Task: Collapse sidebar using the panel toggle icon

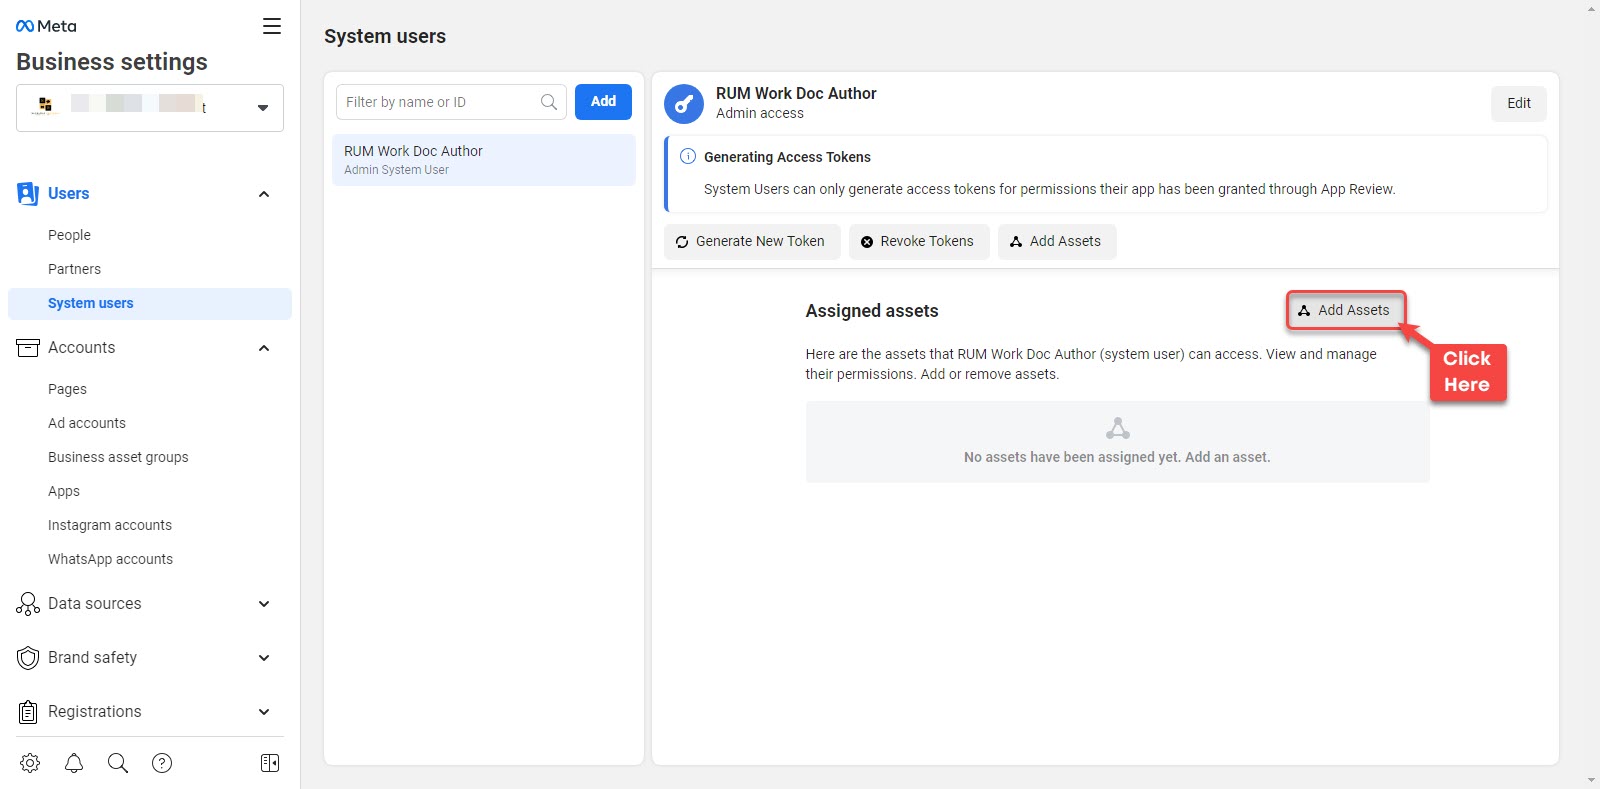Action: click(270, 763)
